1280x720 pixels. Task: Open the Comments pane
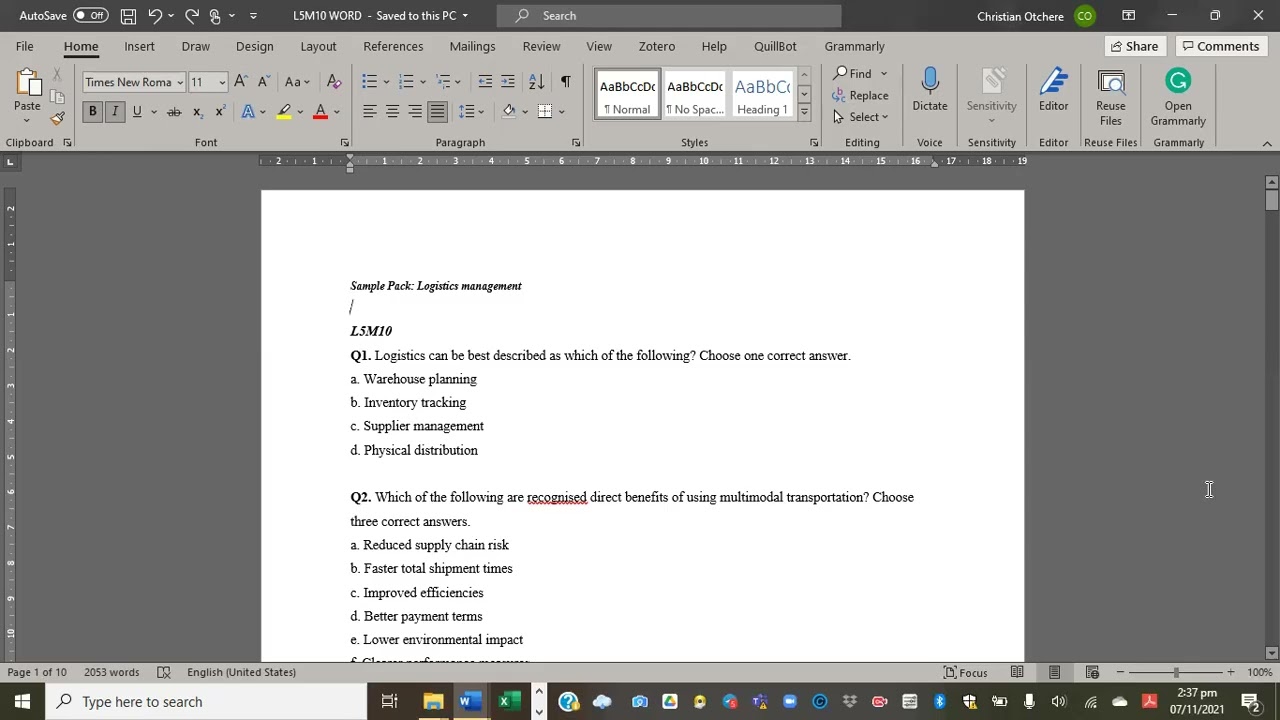click(1219, 46)
